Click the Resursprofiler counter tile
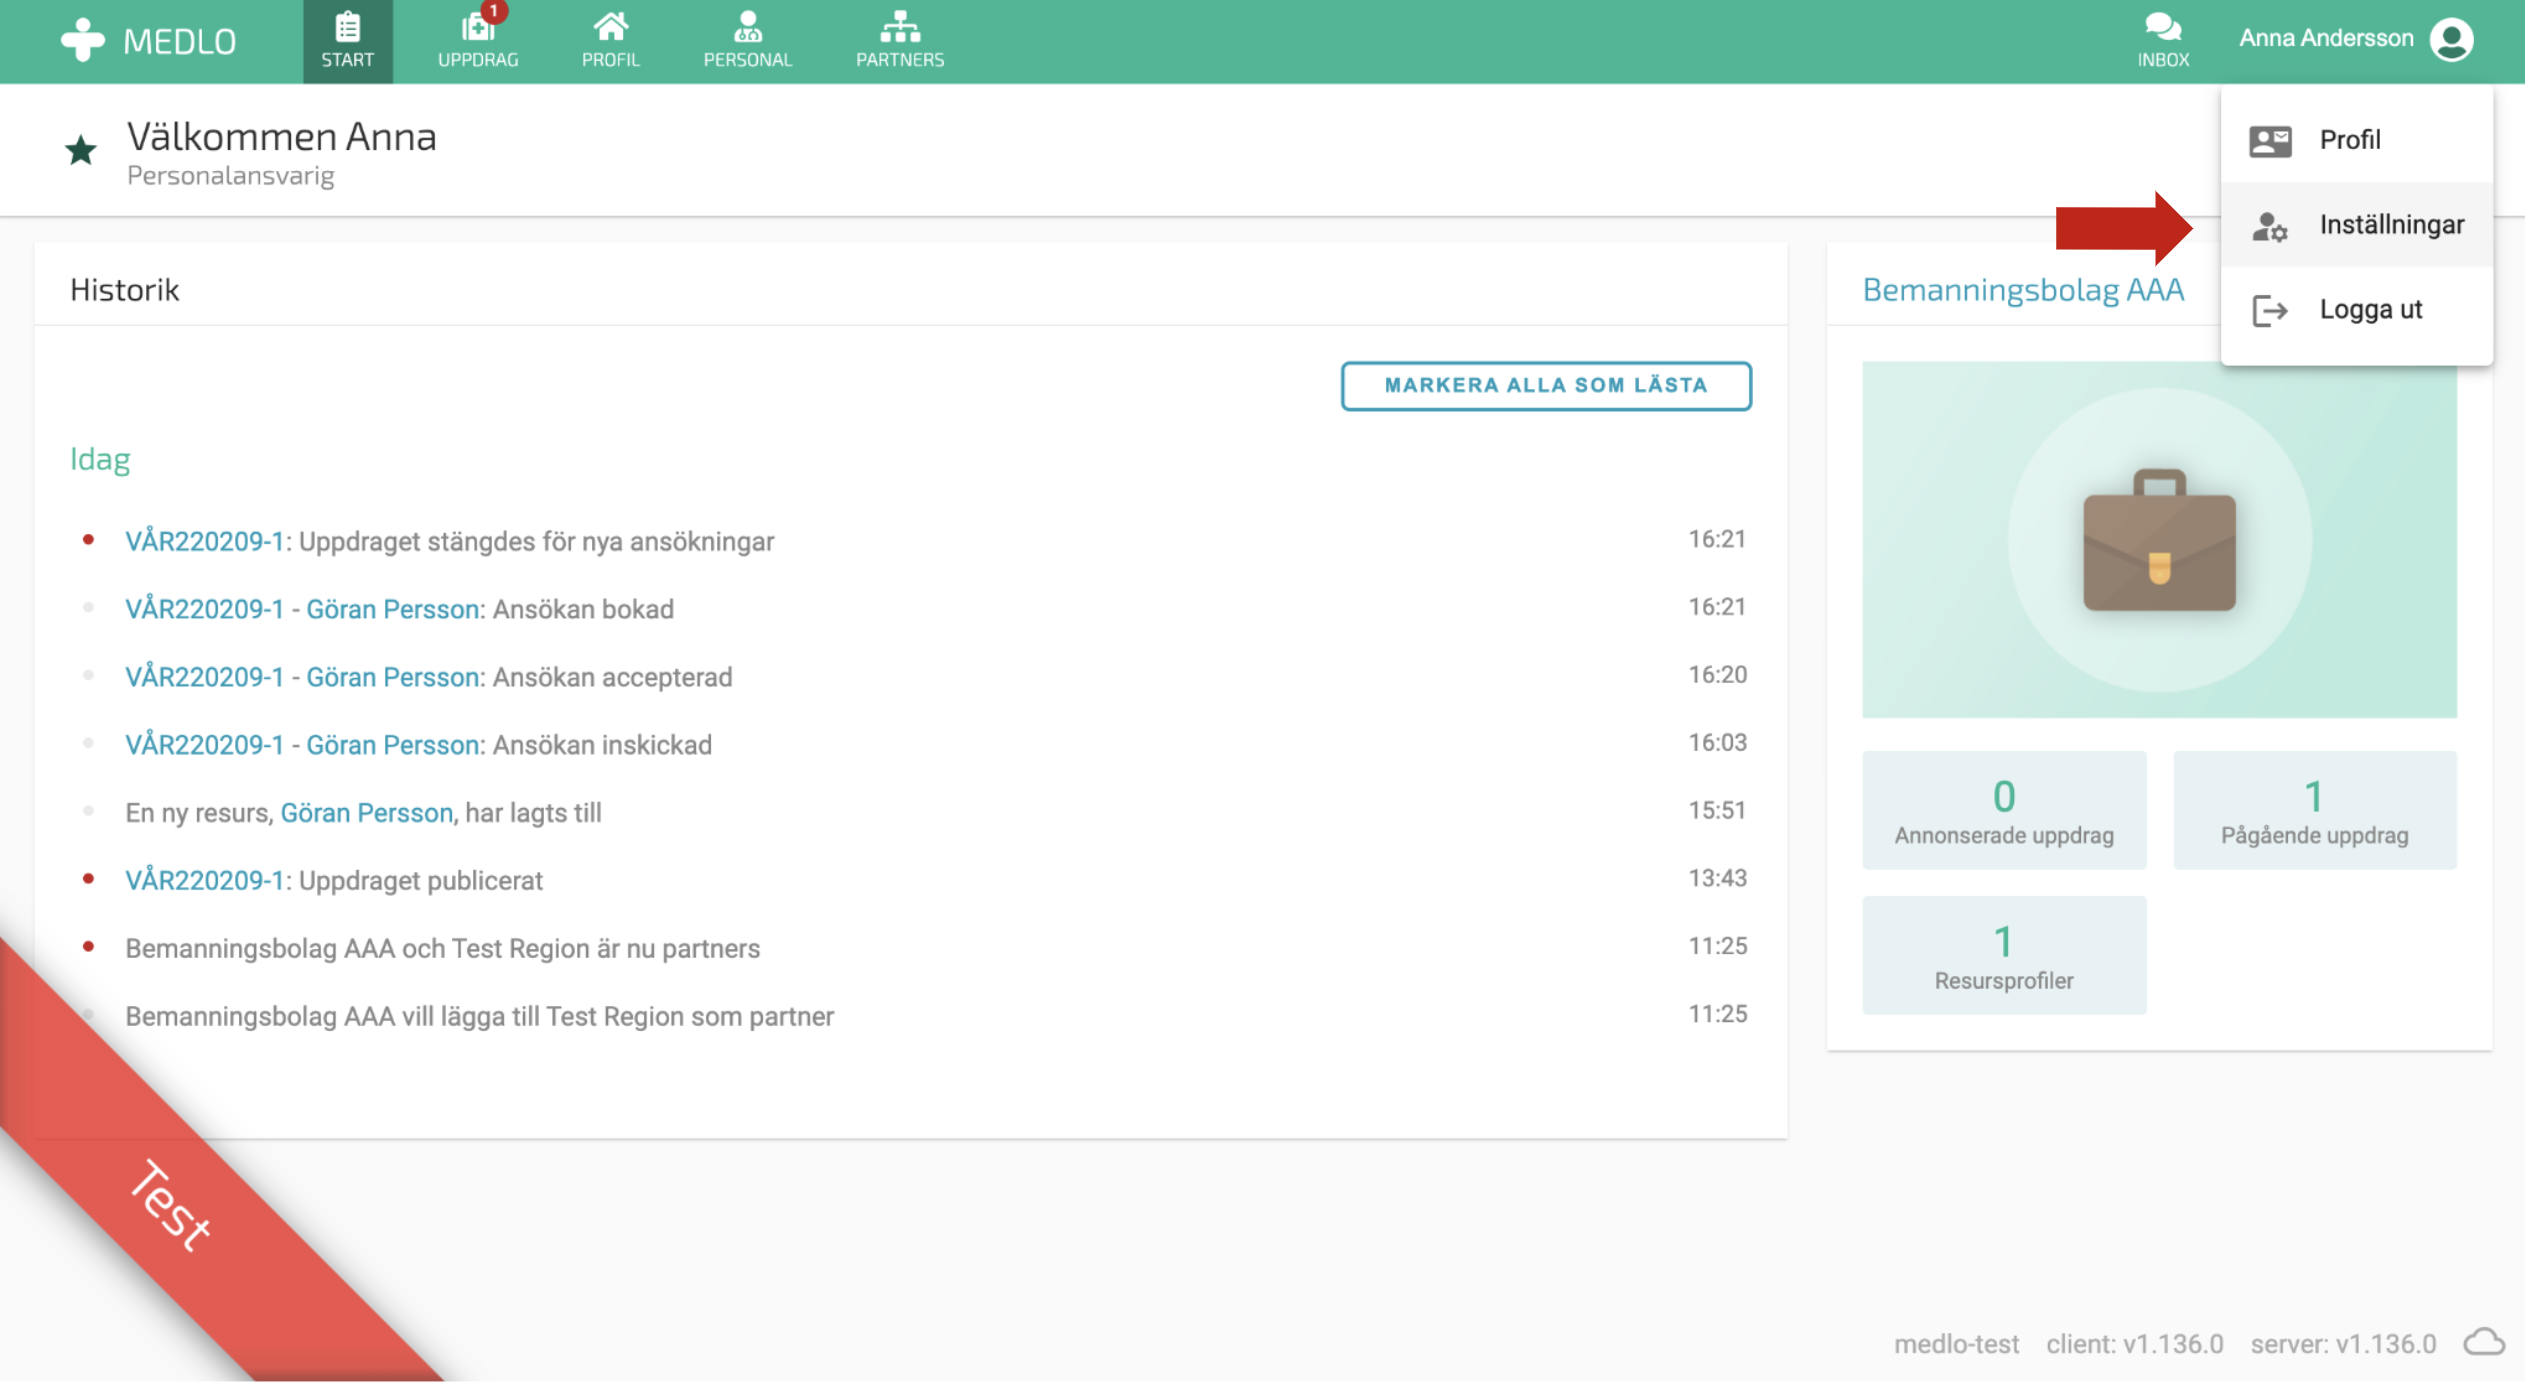2525x1390 pixels. pos(2003,955)
